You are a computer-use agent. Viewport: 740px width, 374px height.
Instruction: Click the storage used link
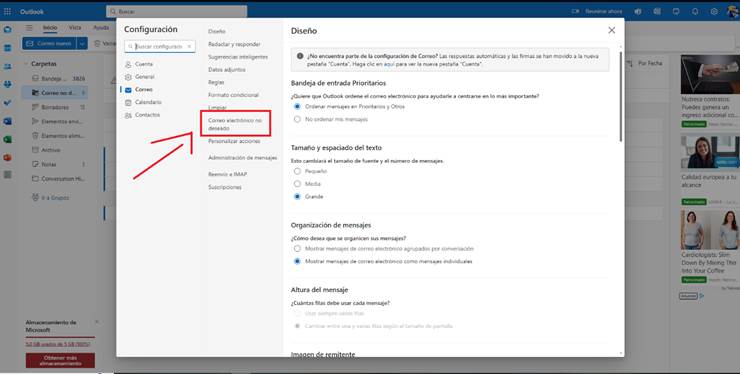coord(58,344)
